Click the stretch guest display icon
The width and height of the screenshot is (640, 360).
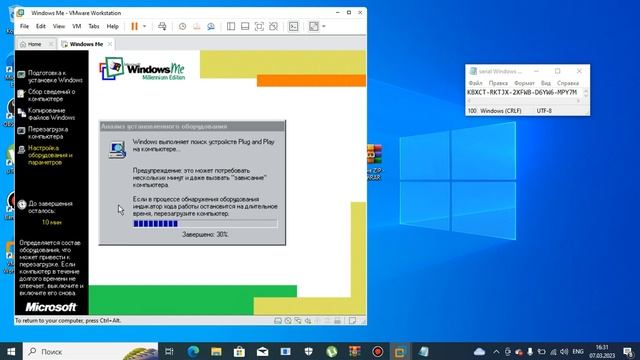point(313,27)
